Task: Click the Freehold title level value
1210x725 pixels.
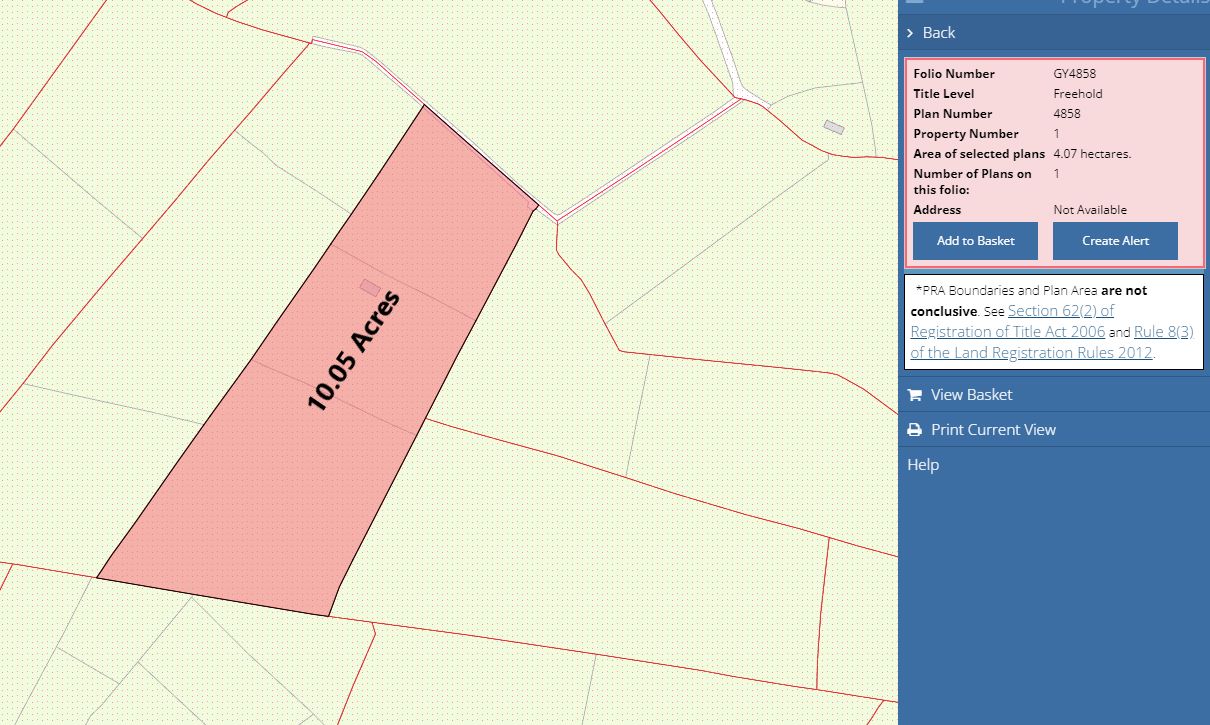Action: pos(1078,94)
